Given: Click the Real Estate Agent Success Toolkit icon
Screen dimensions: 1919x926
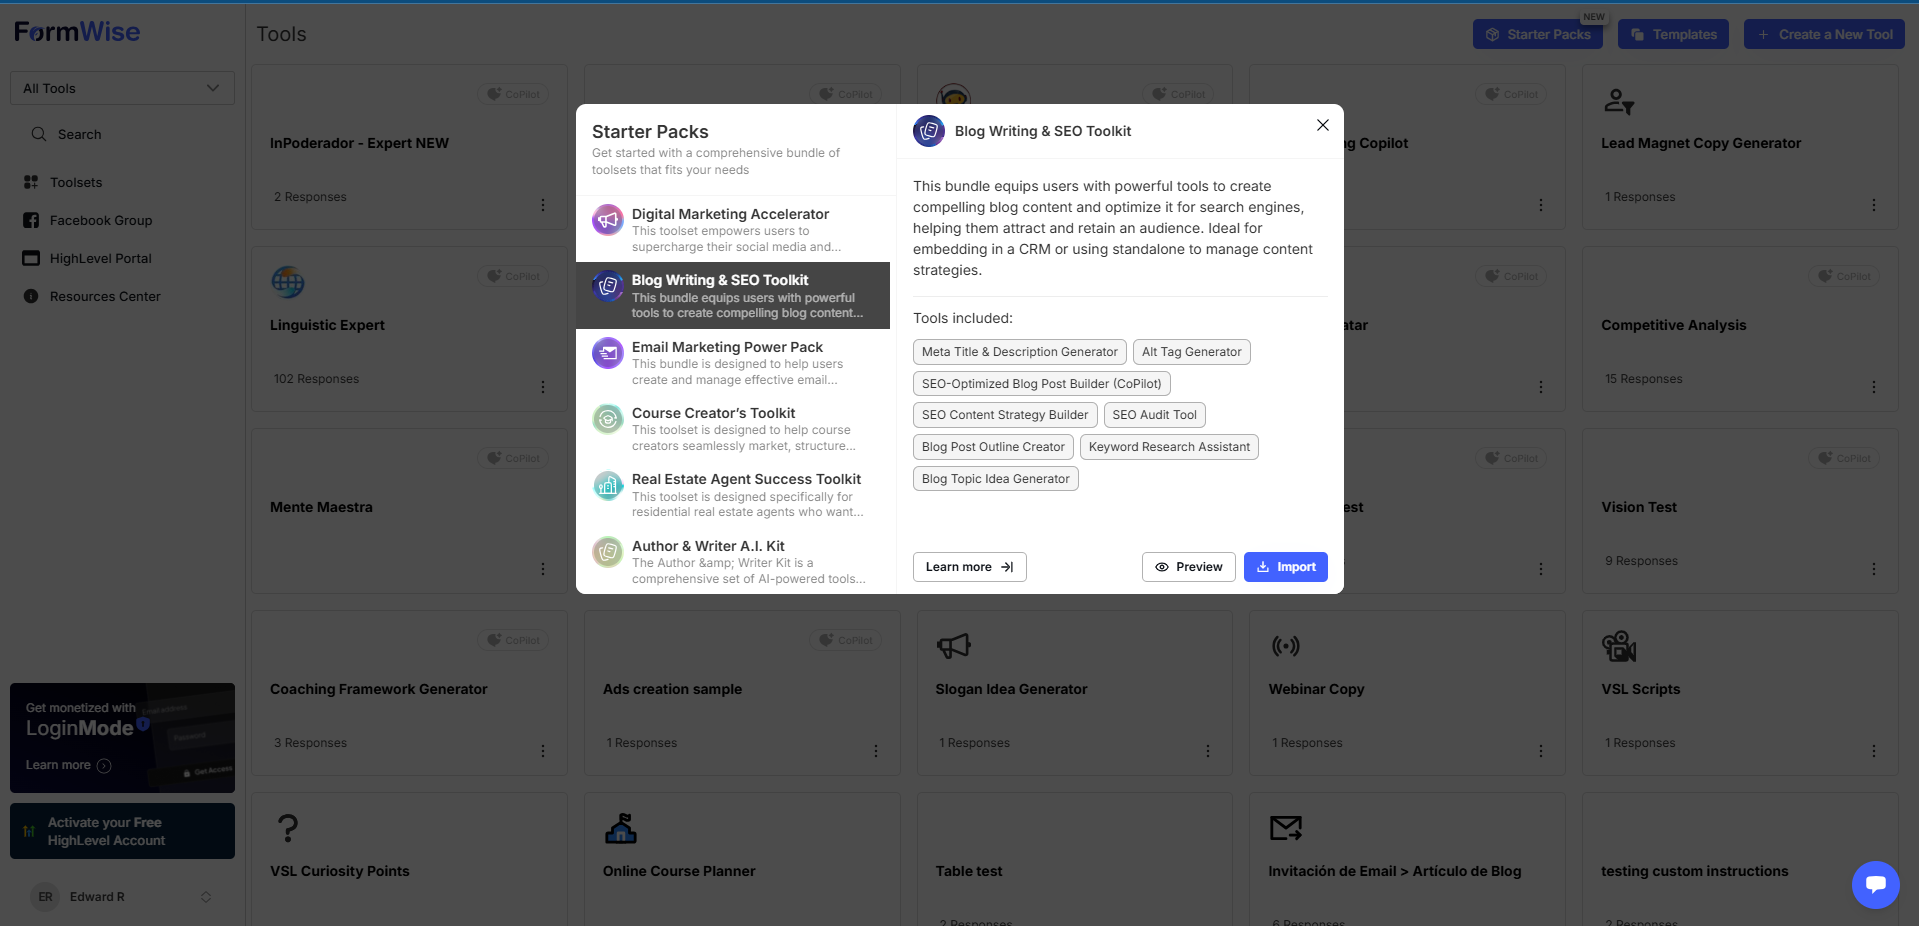Looking at the screenshot, I should [x=608, y=486].
